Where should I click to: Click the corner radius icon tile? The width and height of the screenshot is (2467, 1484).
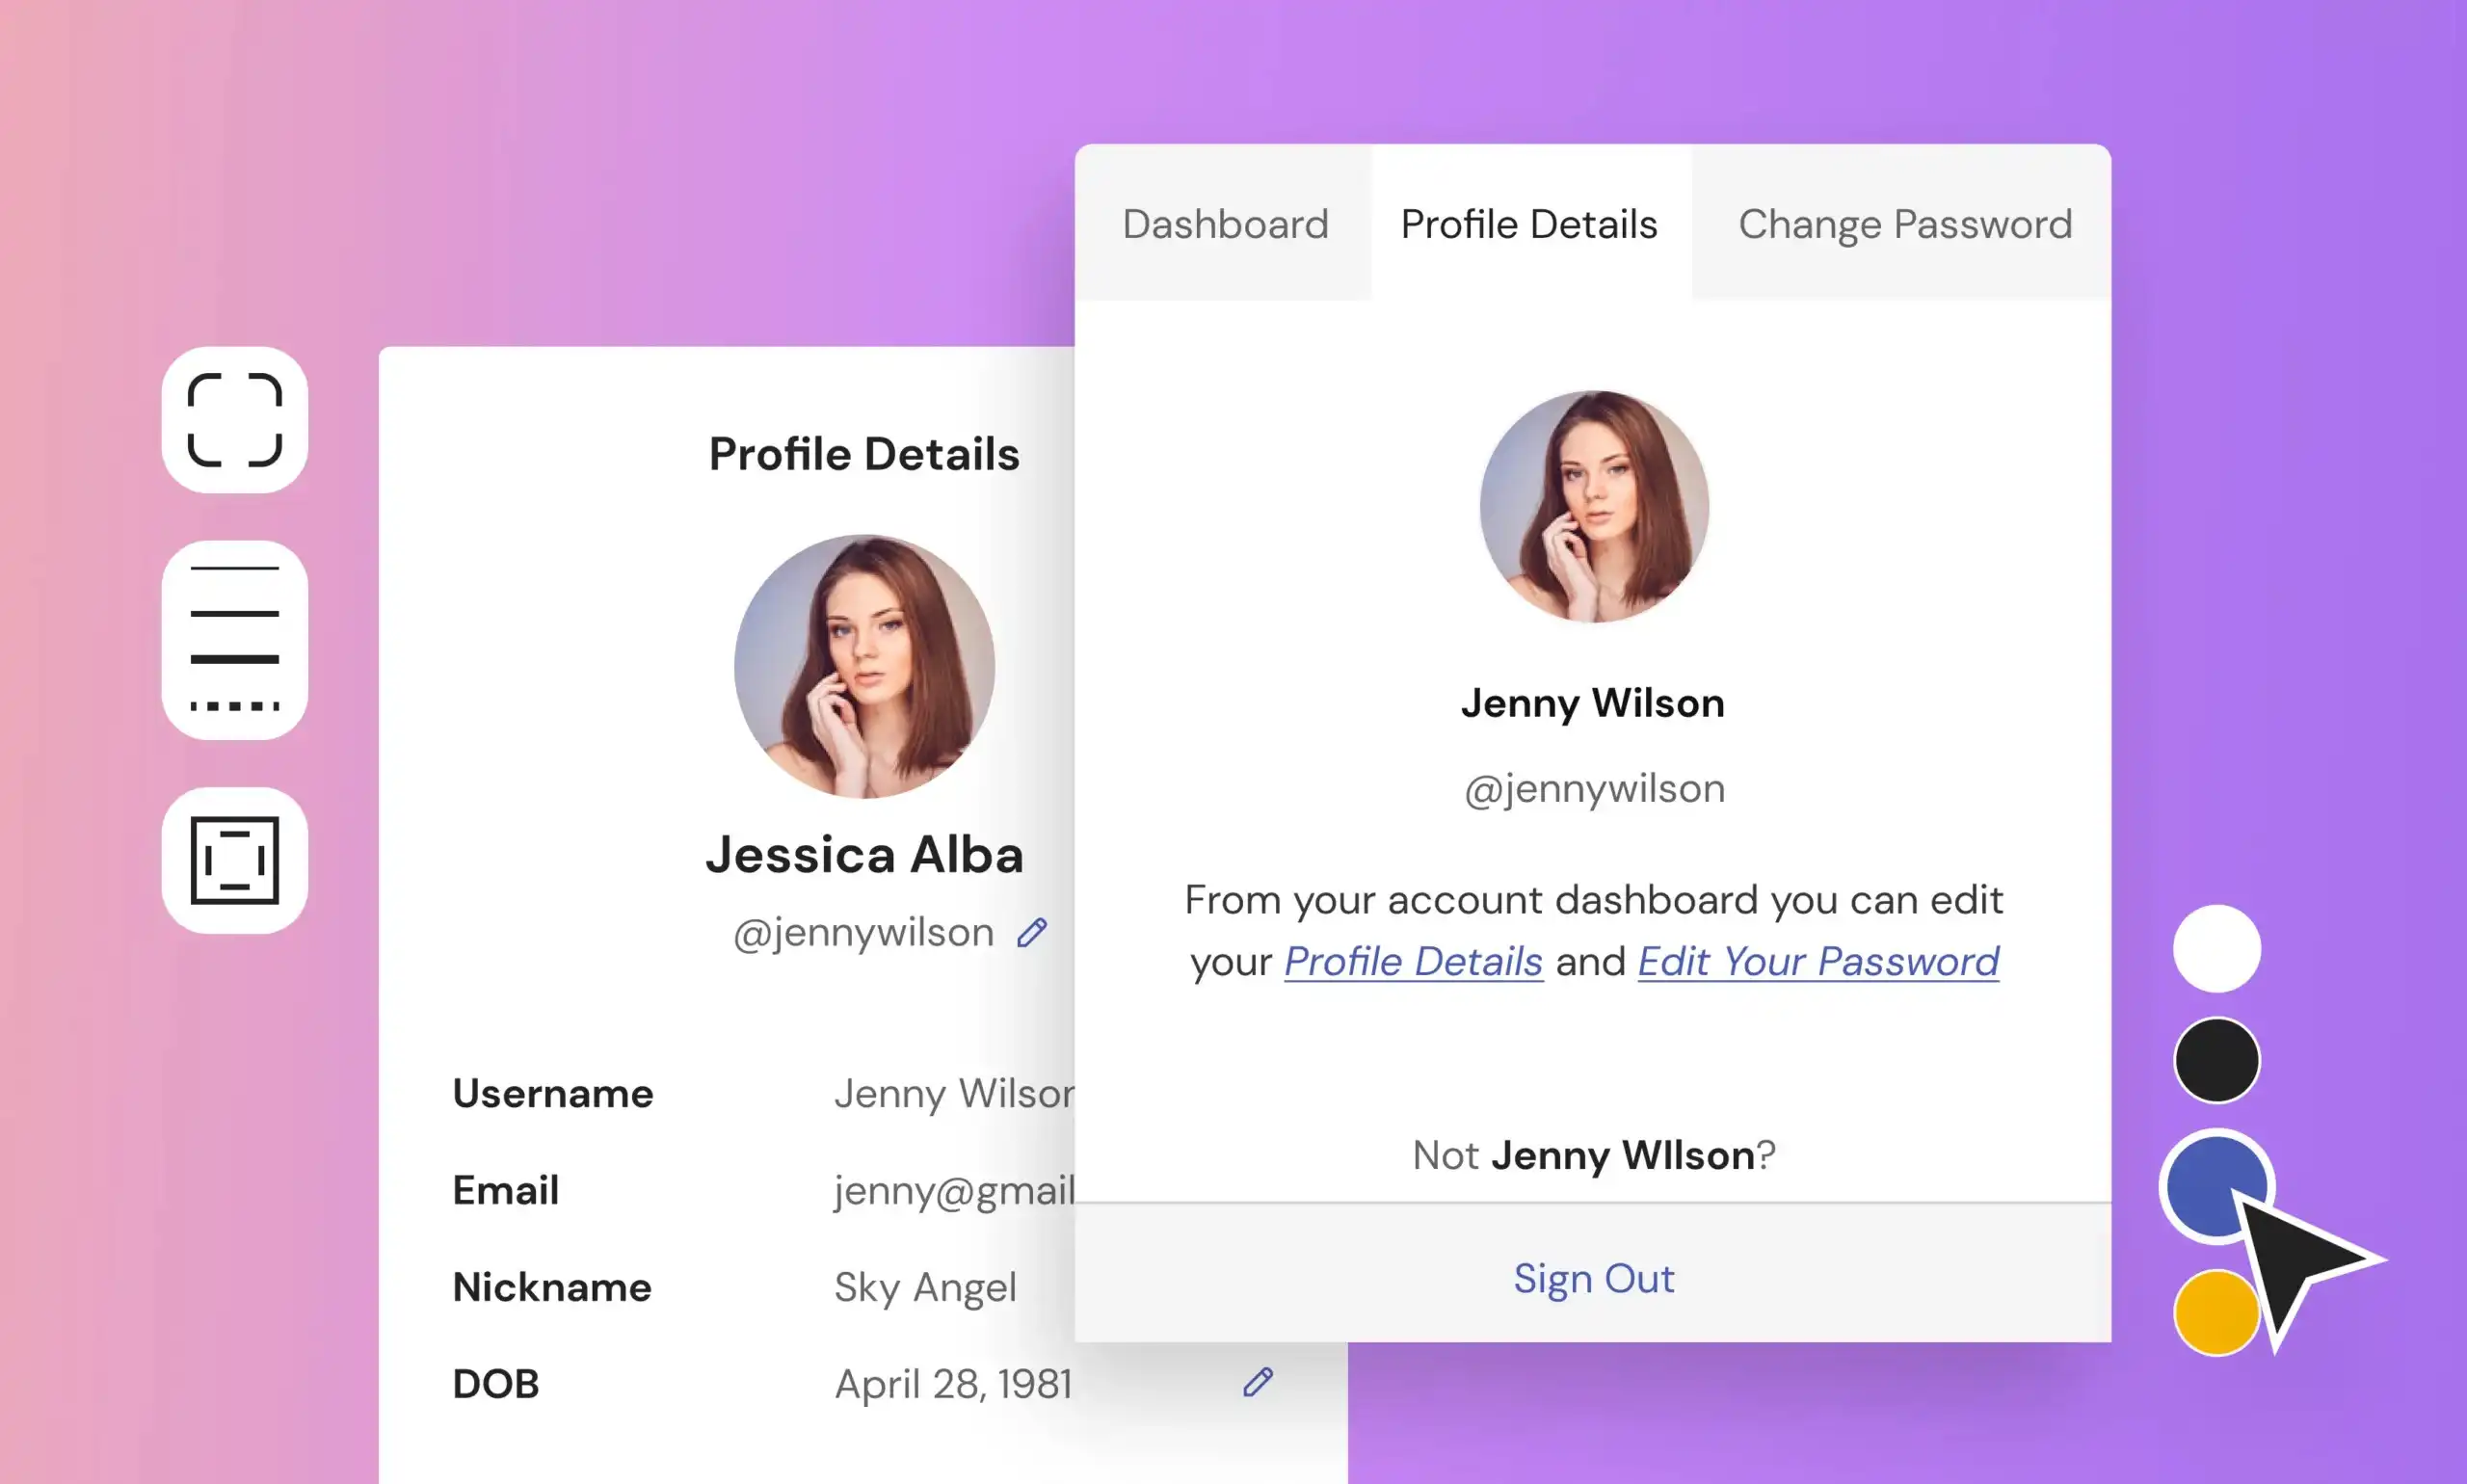click(x=234, y=420)
